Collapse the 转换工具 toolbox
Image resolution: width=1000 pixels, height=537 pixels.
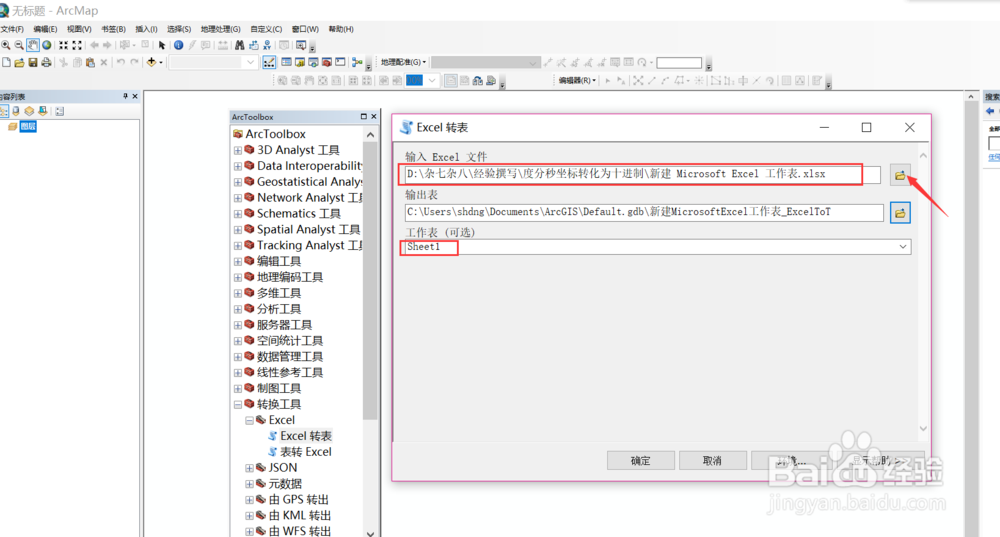pos(238,404)
